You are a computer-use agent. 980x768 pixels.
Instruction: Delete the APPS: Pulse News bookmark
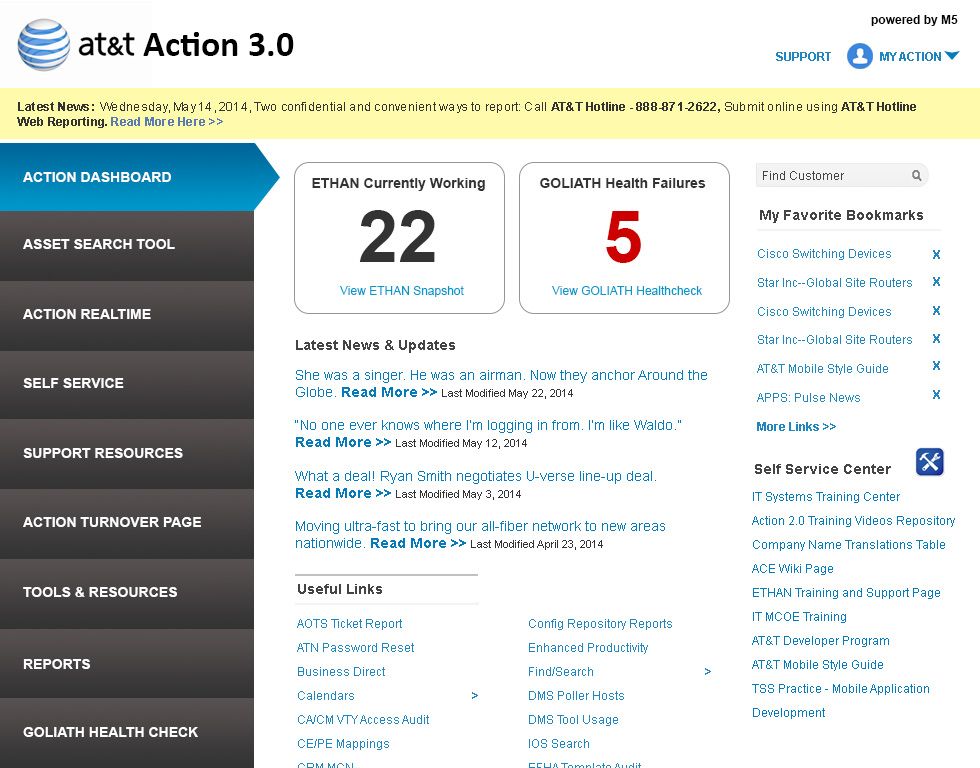point(936,395)
